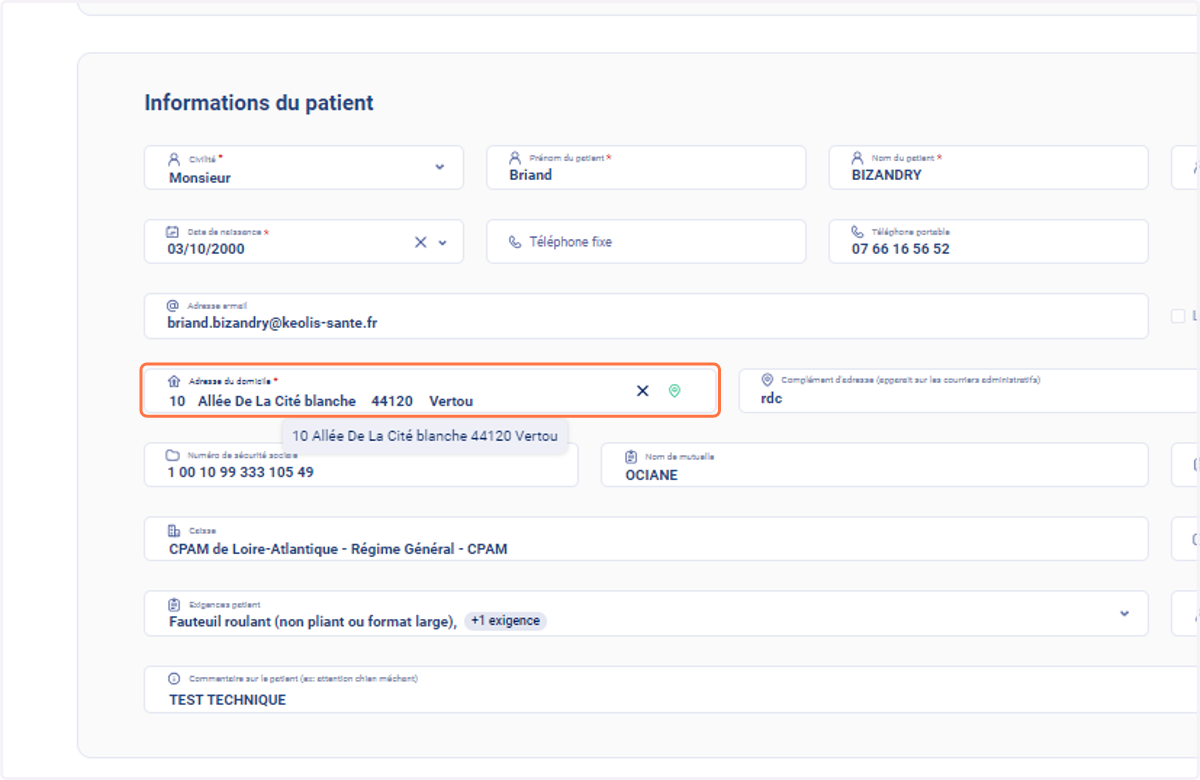The image size is (1200, 780).
Task: Click the @ icon in Adresse email
Action: tap(172, 305)
